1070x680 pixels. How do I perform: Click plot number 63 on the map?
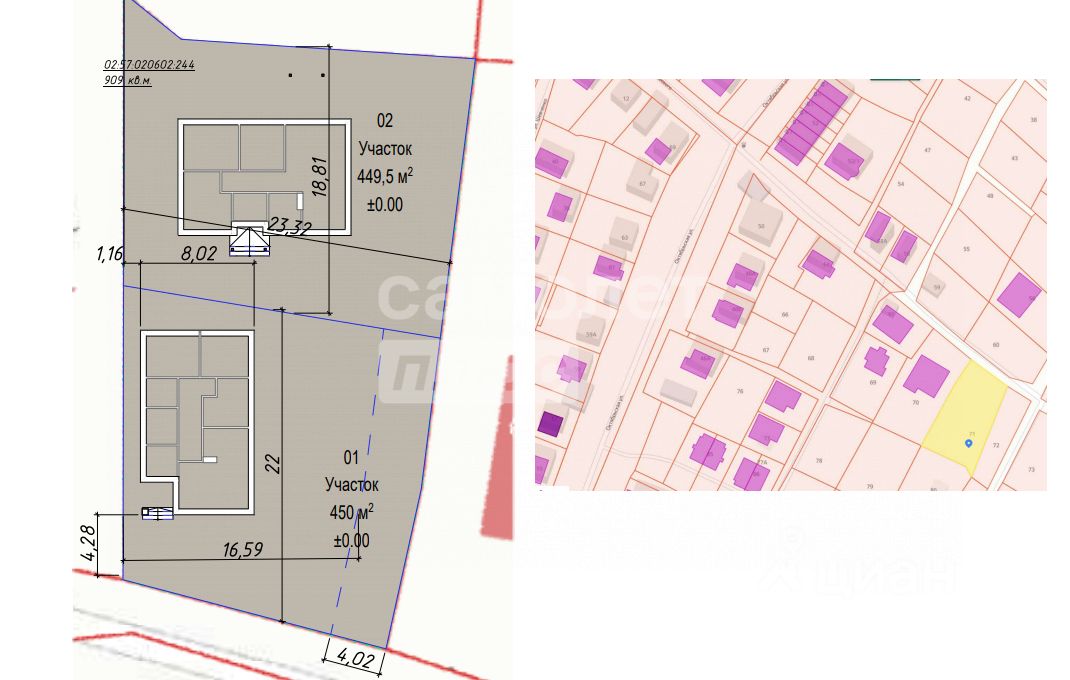coord(624,238)
